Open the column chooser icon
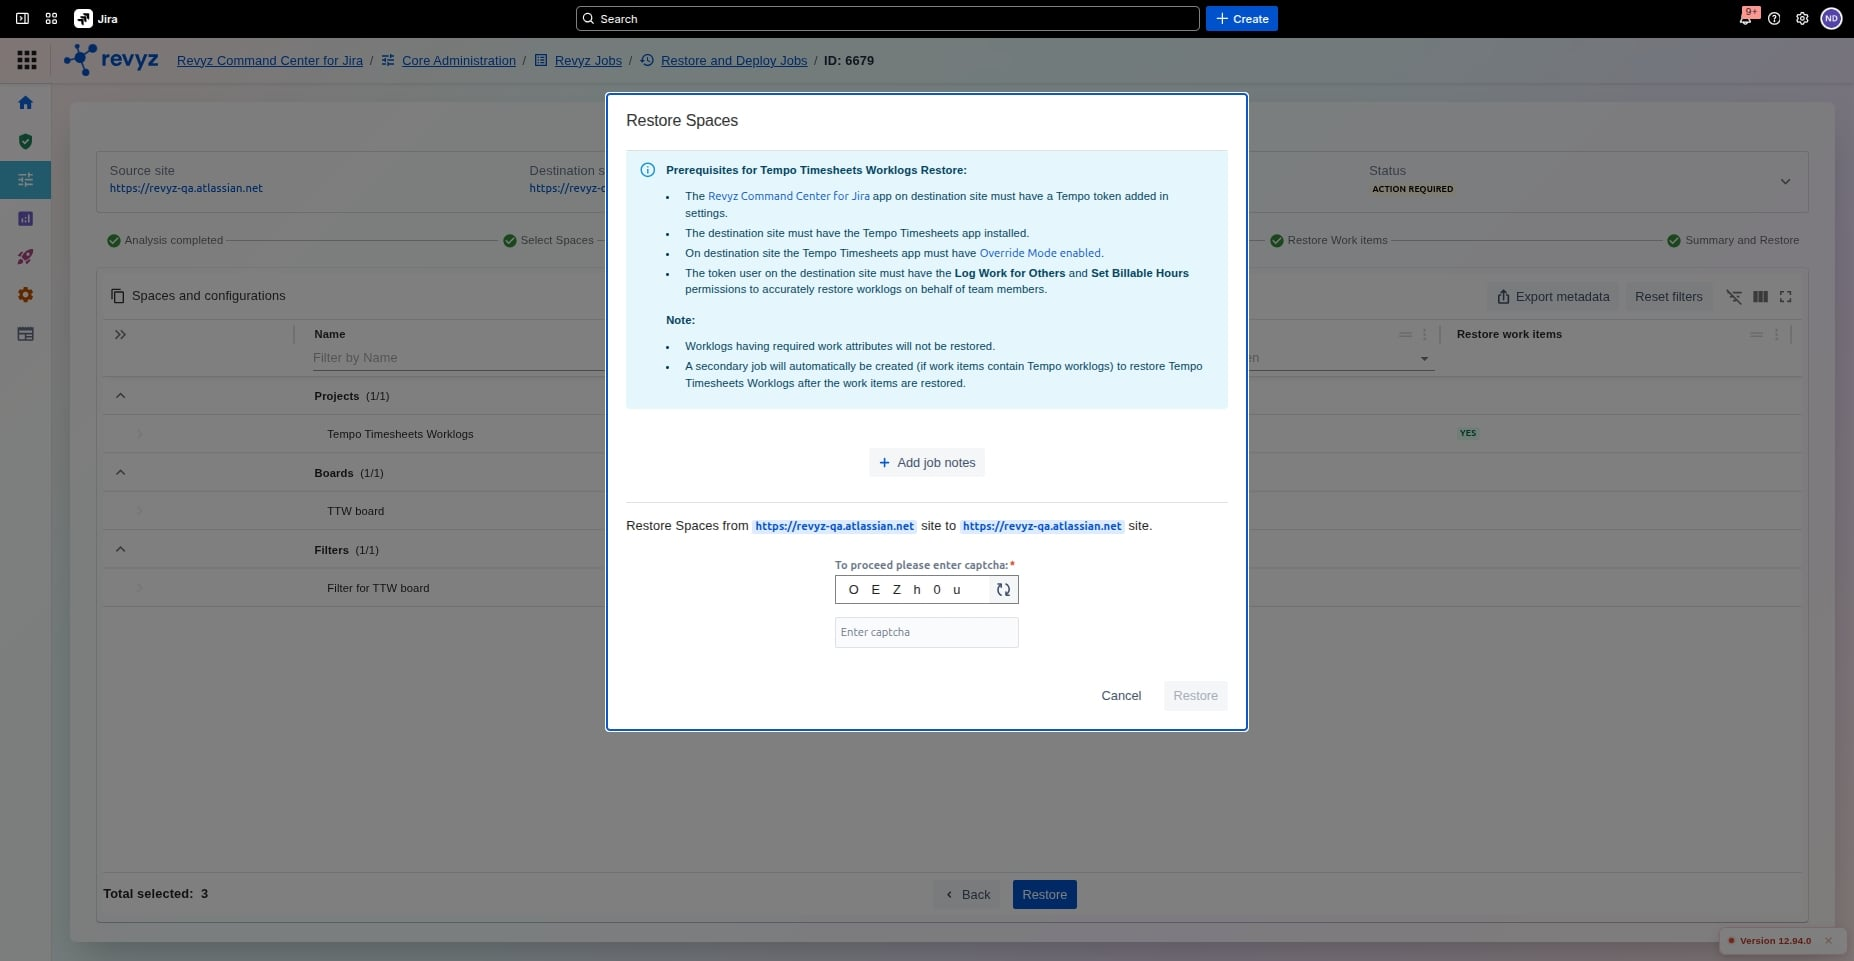The image size is (1854, 961). 1760,297
